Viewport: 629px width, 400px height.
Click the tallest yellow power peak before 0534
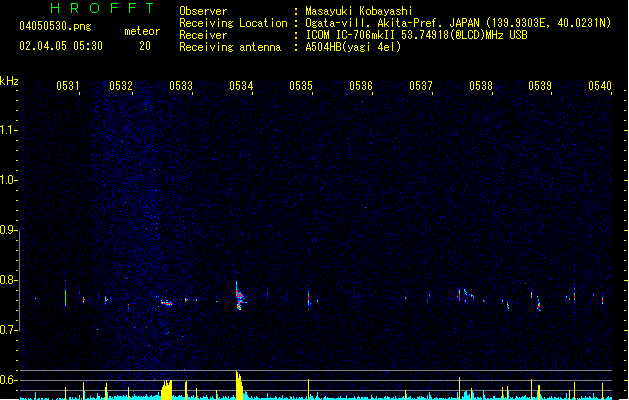[239, 385]
